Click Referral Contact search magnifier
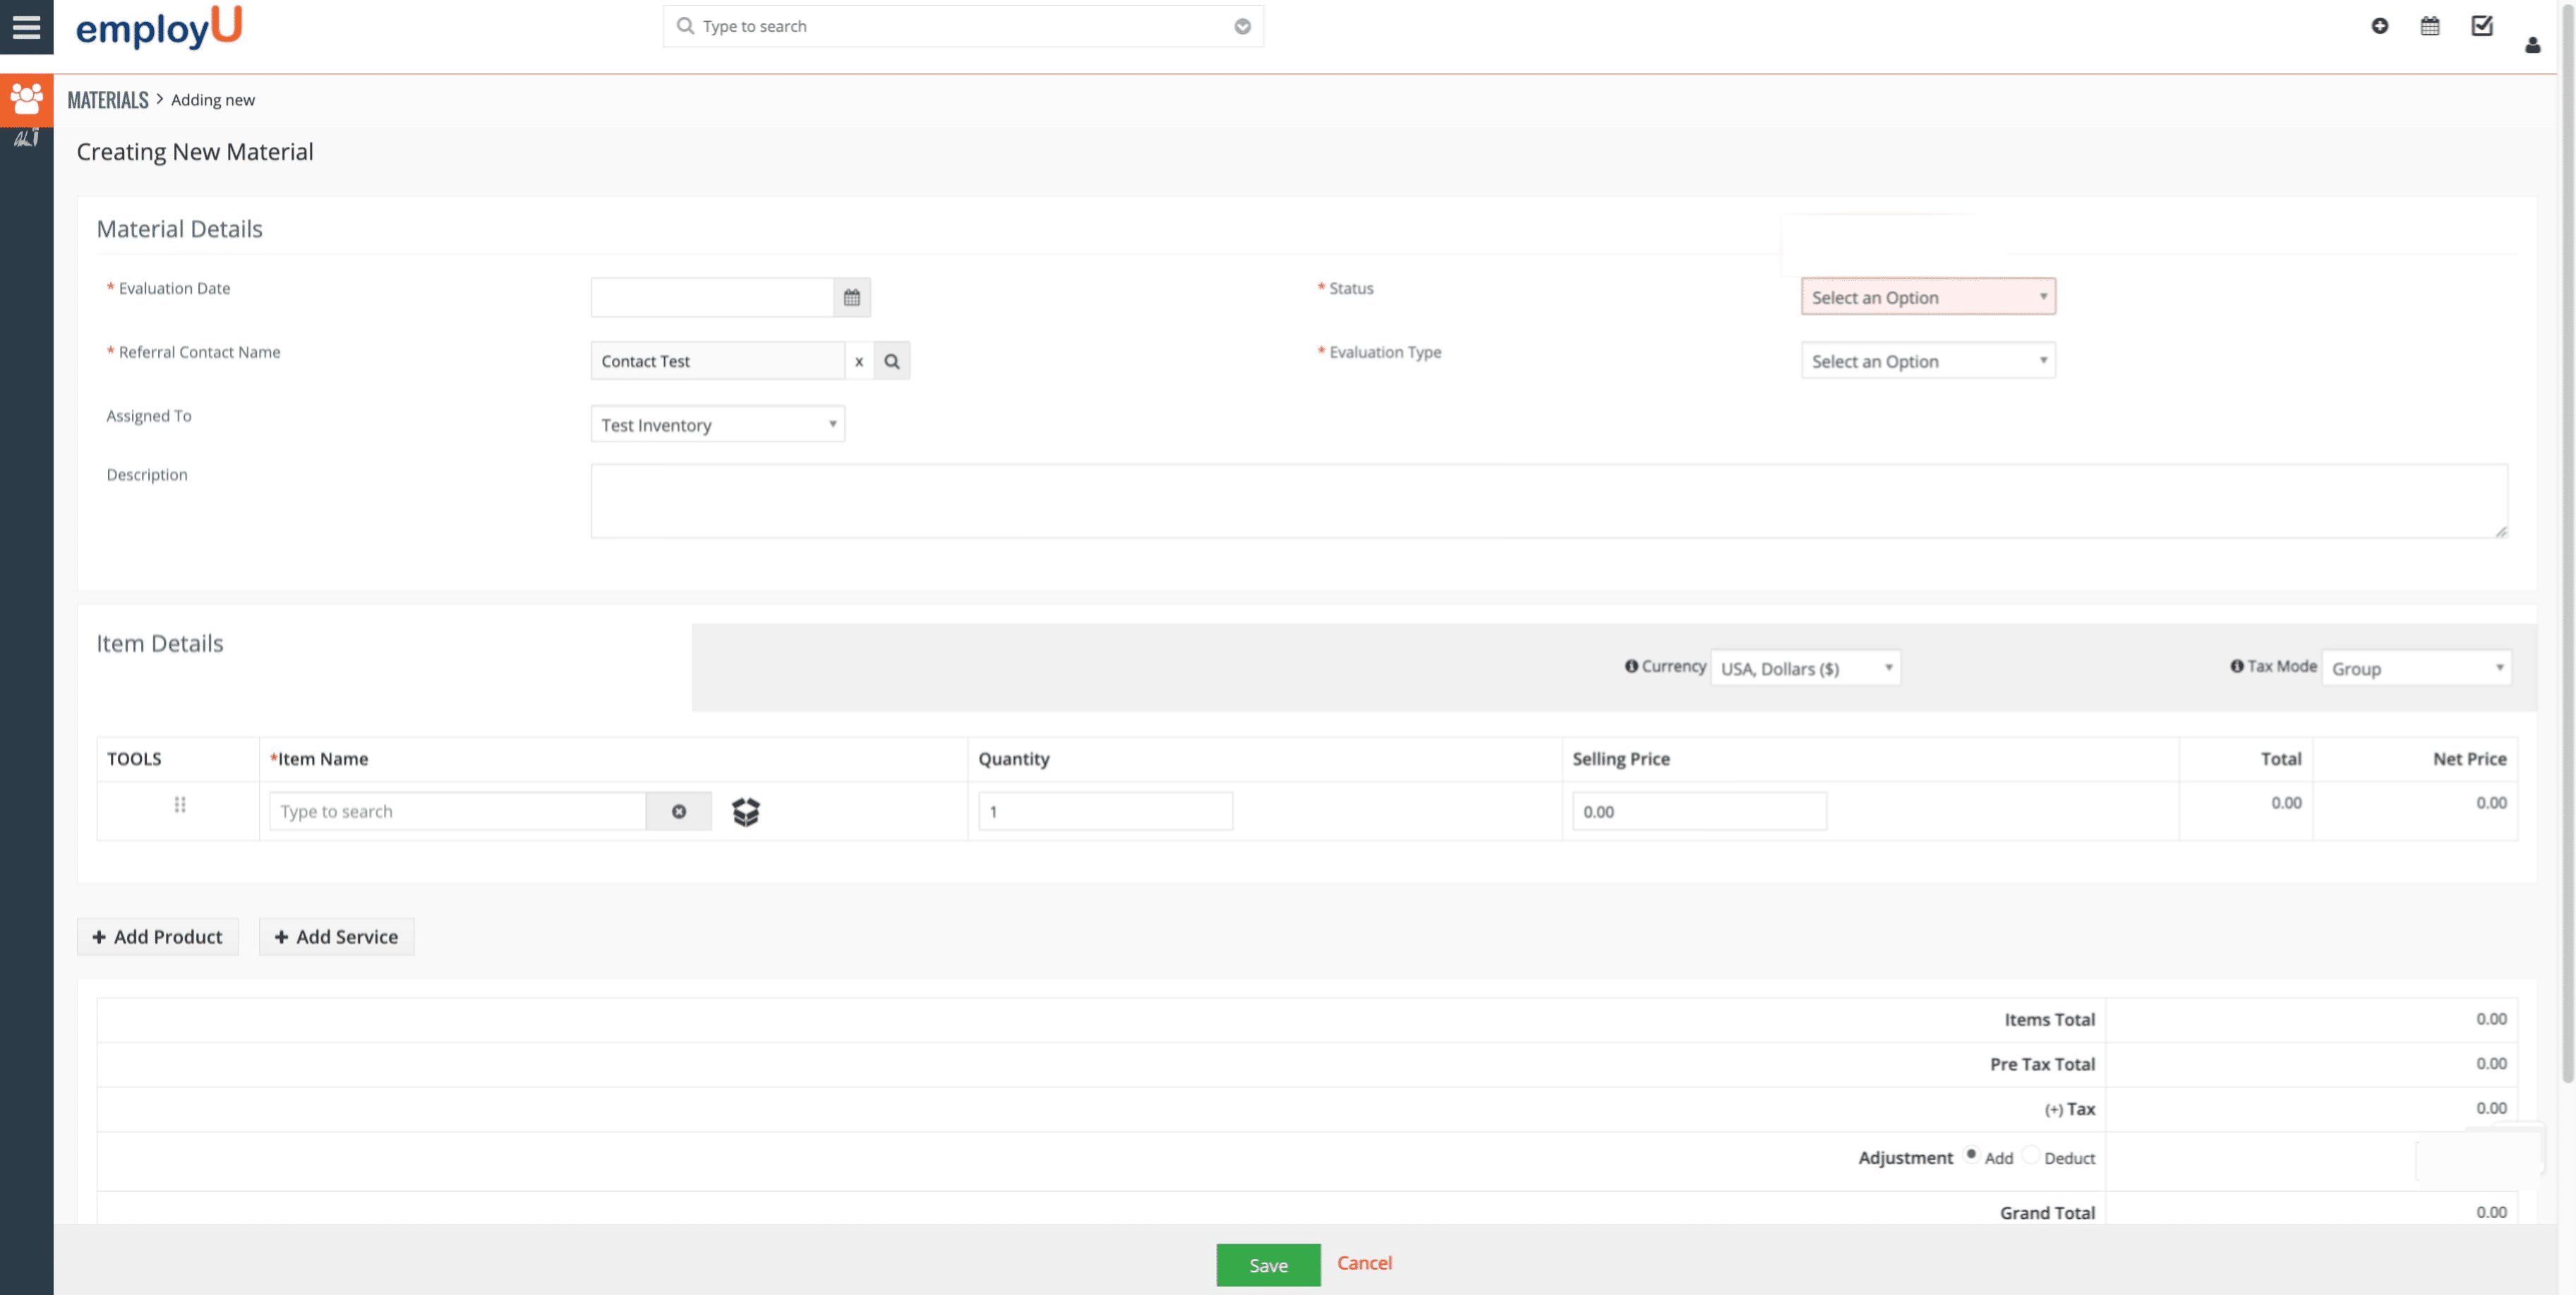2576x1295 pixels. (891, 361)
